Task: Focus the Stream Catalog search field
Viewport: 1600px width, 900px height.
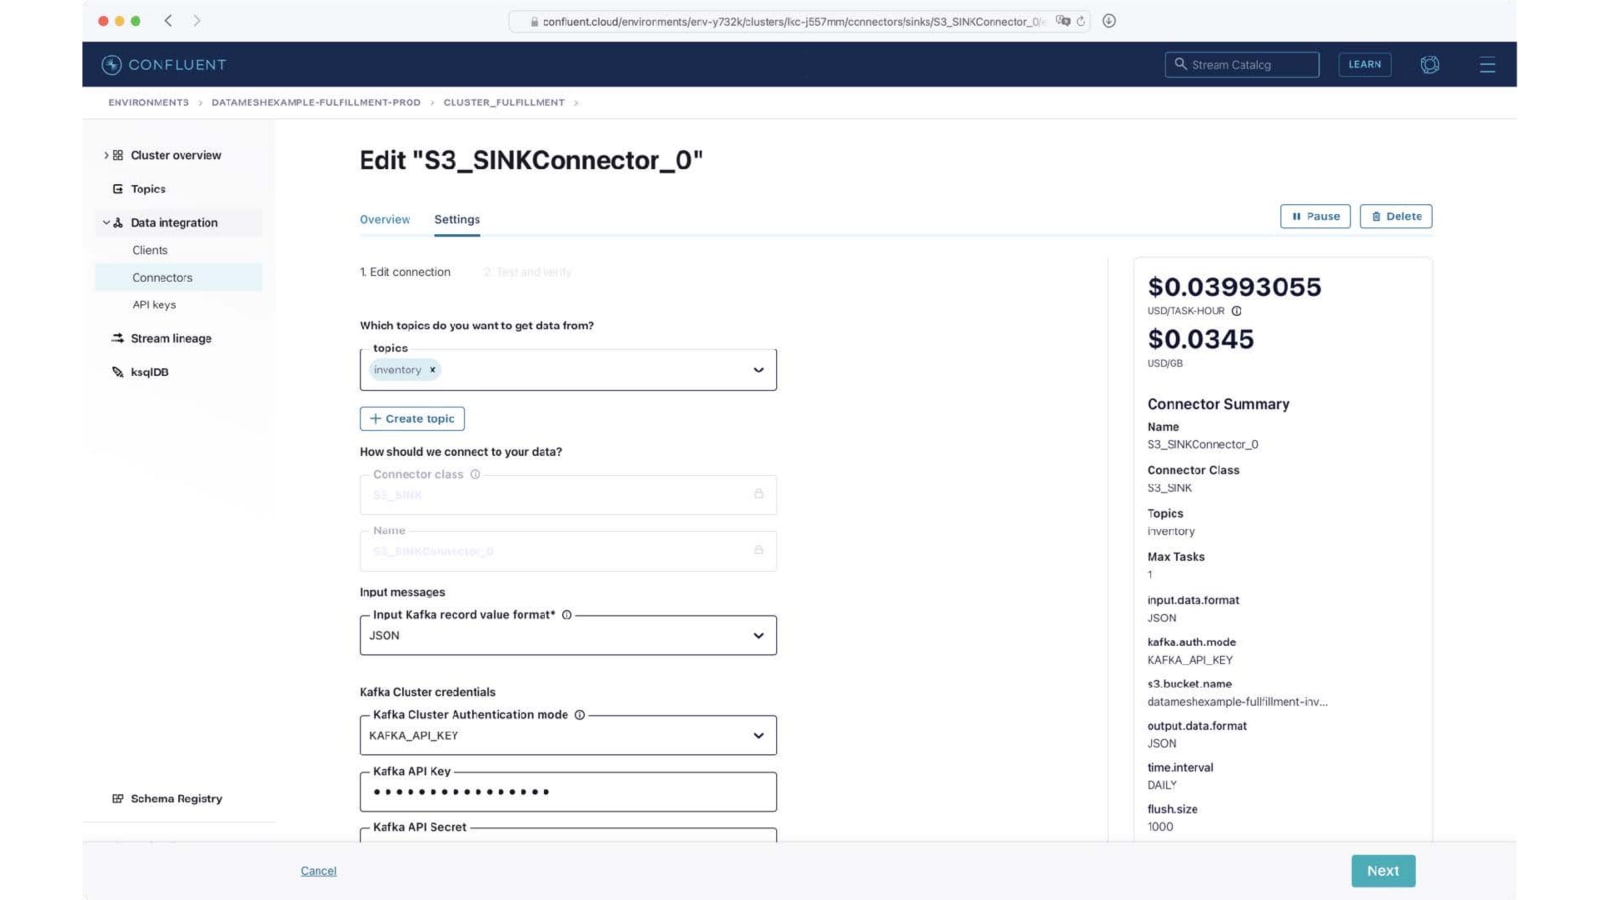Action: tap(1242, 65)
